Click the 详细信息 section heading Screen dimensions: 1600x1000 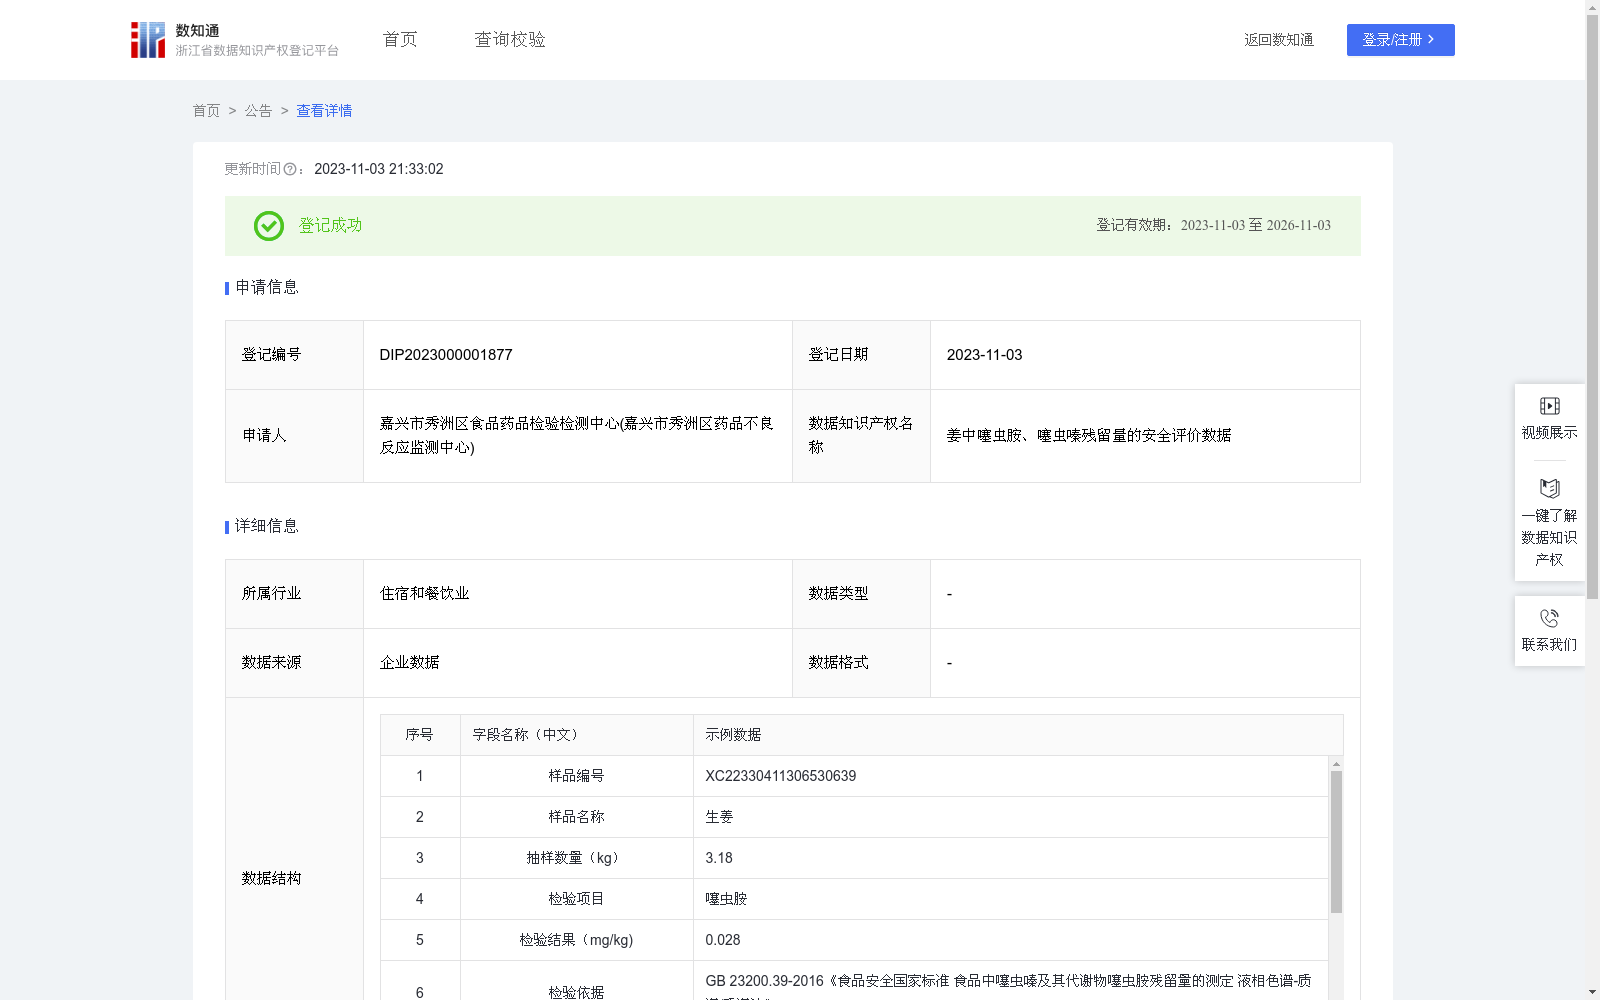click(x=266, y=526)
